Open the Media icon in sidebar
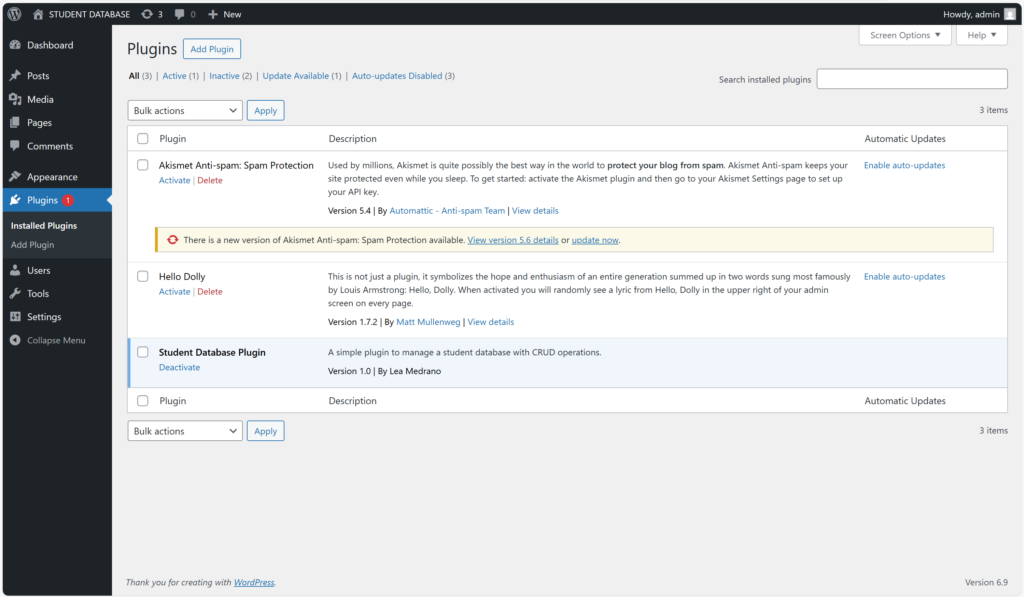This screenshot has height=597, width=1024. click(x=15, y=99)
